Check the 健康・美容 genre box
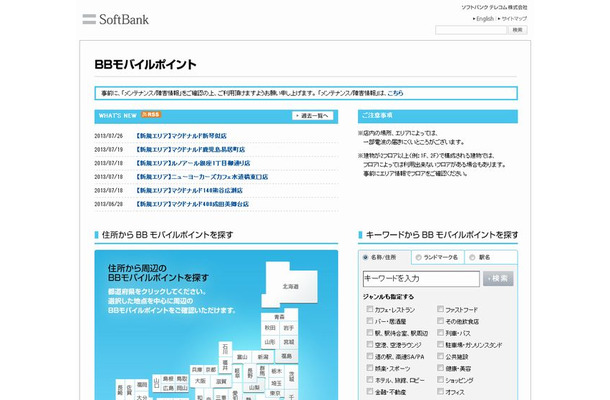Viewport: 610px width, 400px height. (x=440, y=368)
